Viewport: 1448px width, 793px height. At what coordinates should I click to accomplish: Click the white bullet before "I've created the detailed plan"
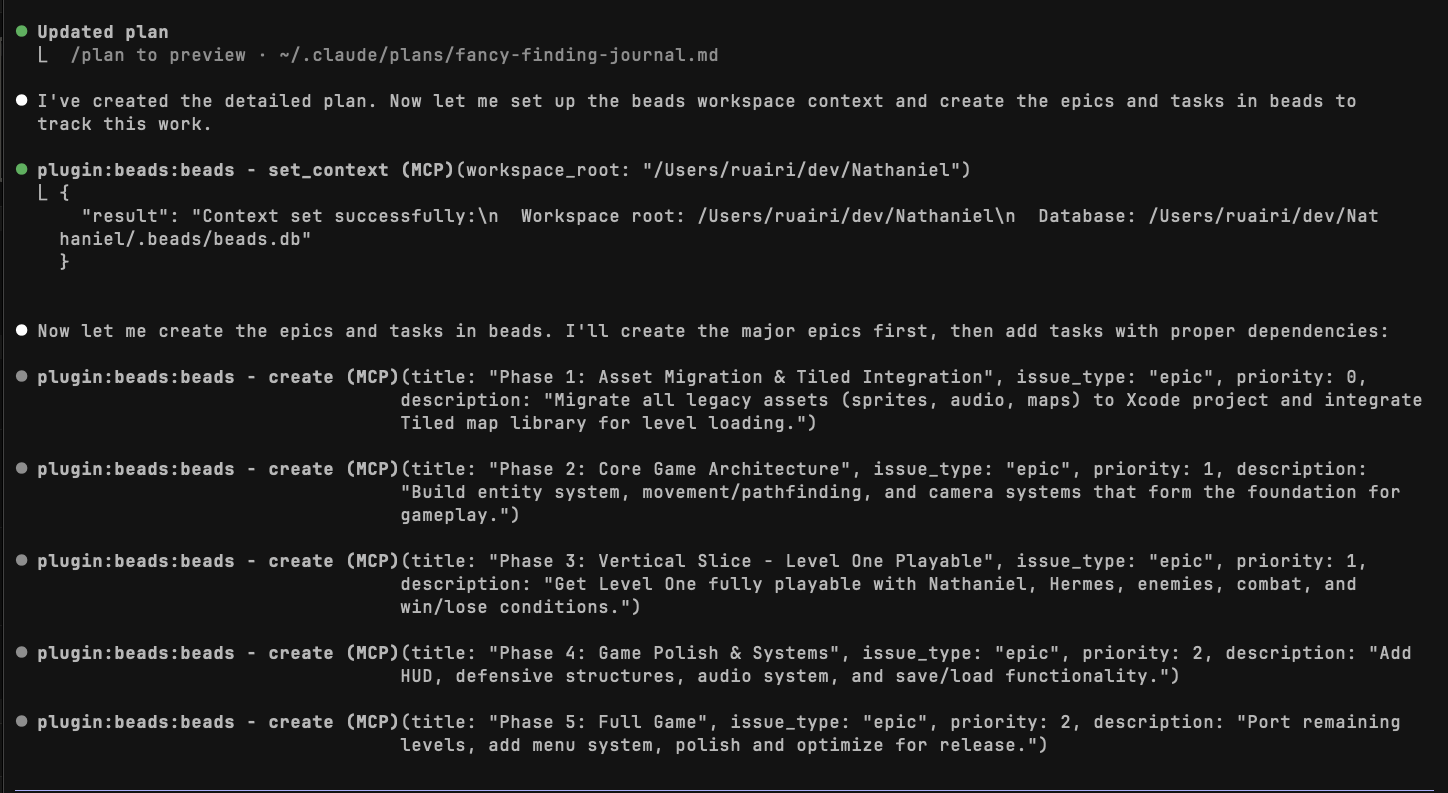pyautogui.click(x=22, y=101)
